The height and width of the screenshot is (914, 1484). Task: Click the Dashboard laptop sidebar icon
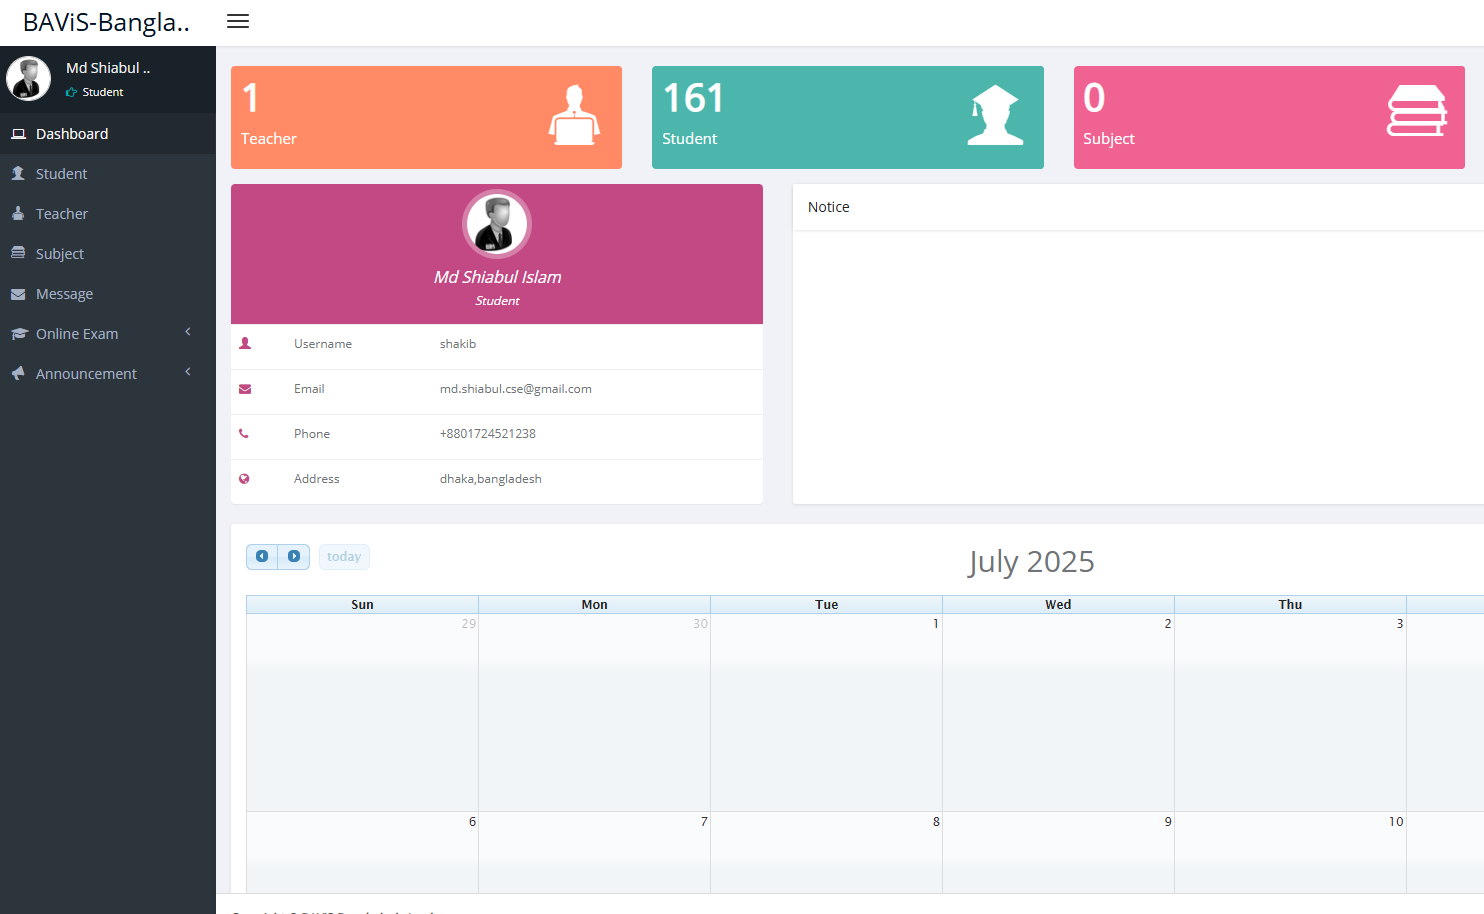tap(18, 134)
